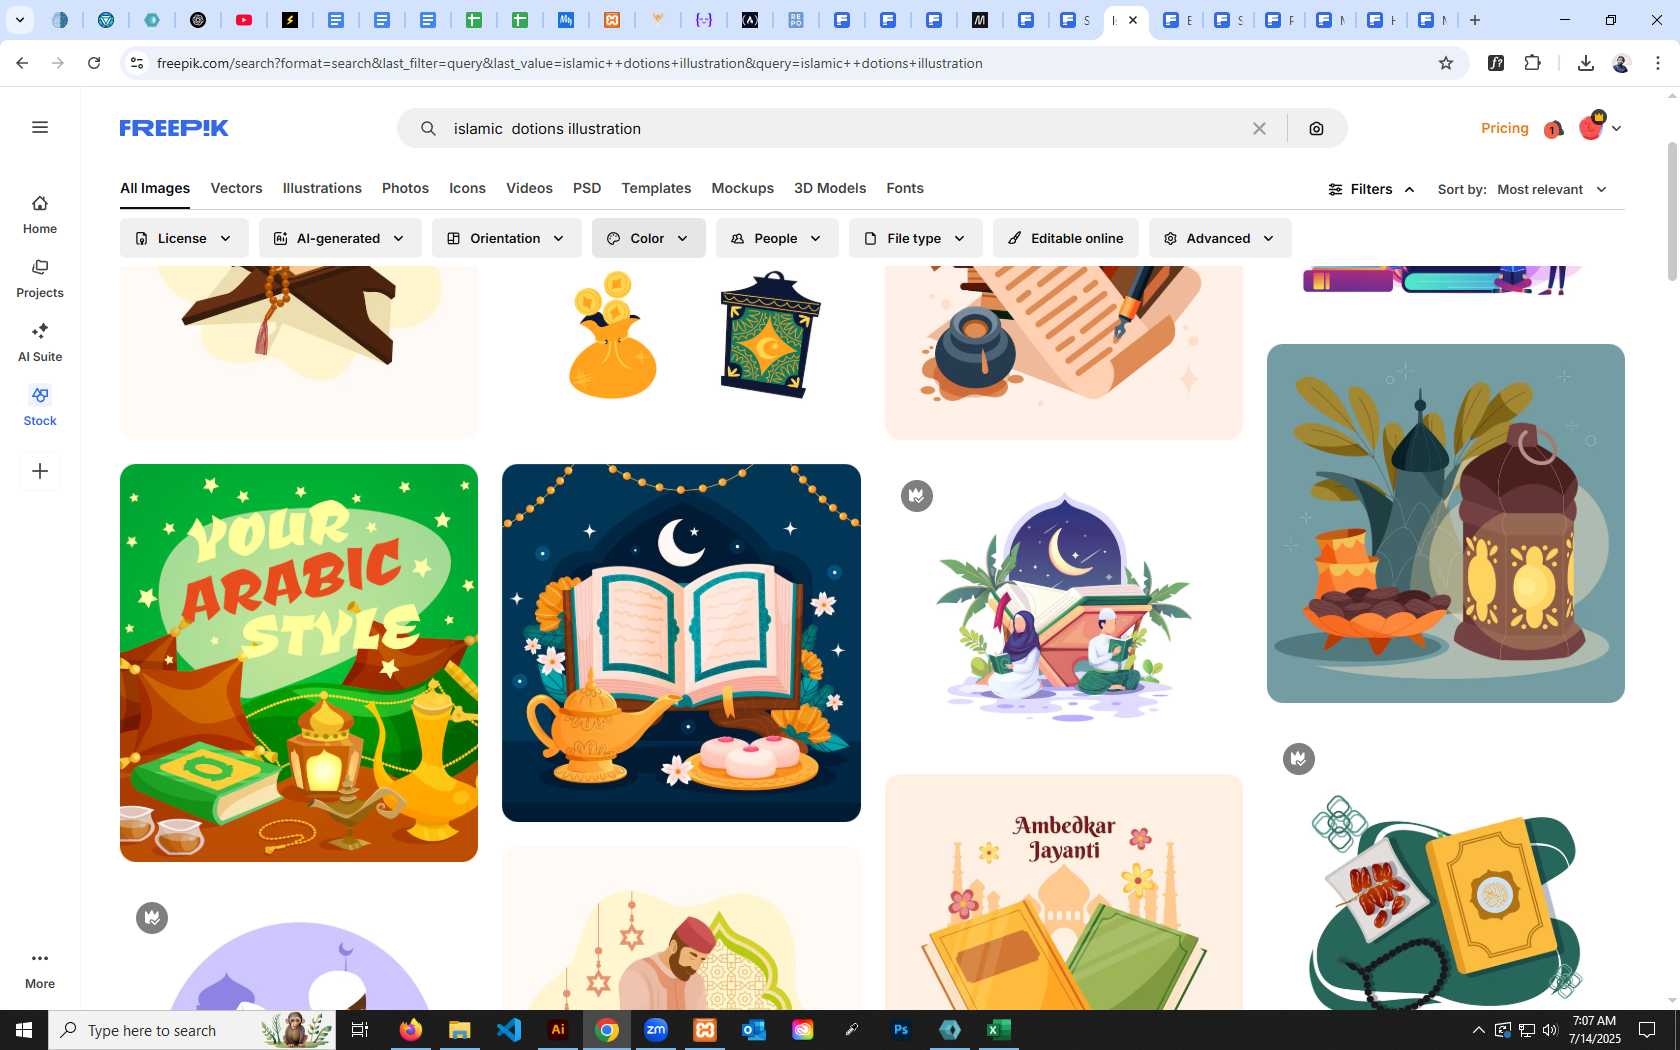1680x1050 pixels.
Task: Switch to the Templates tab
Action: [x=656, y=188]
